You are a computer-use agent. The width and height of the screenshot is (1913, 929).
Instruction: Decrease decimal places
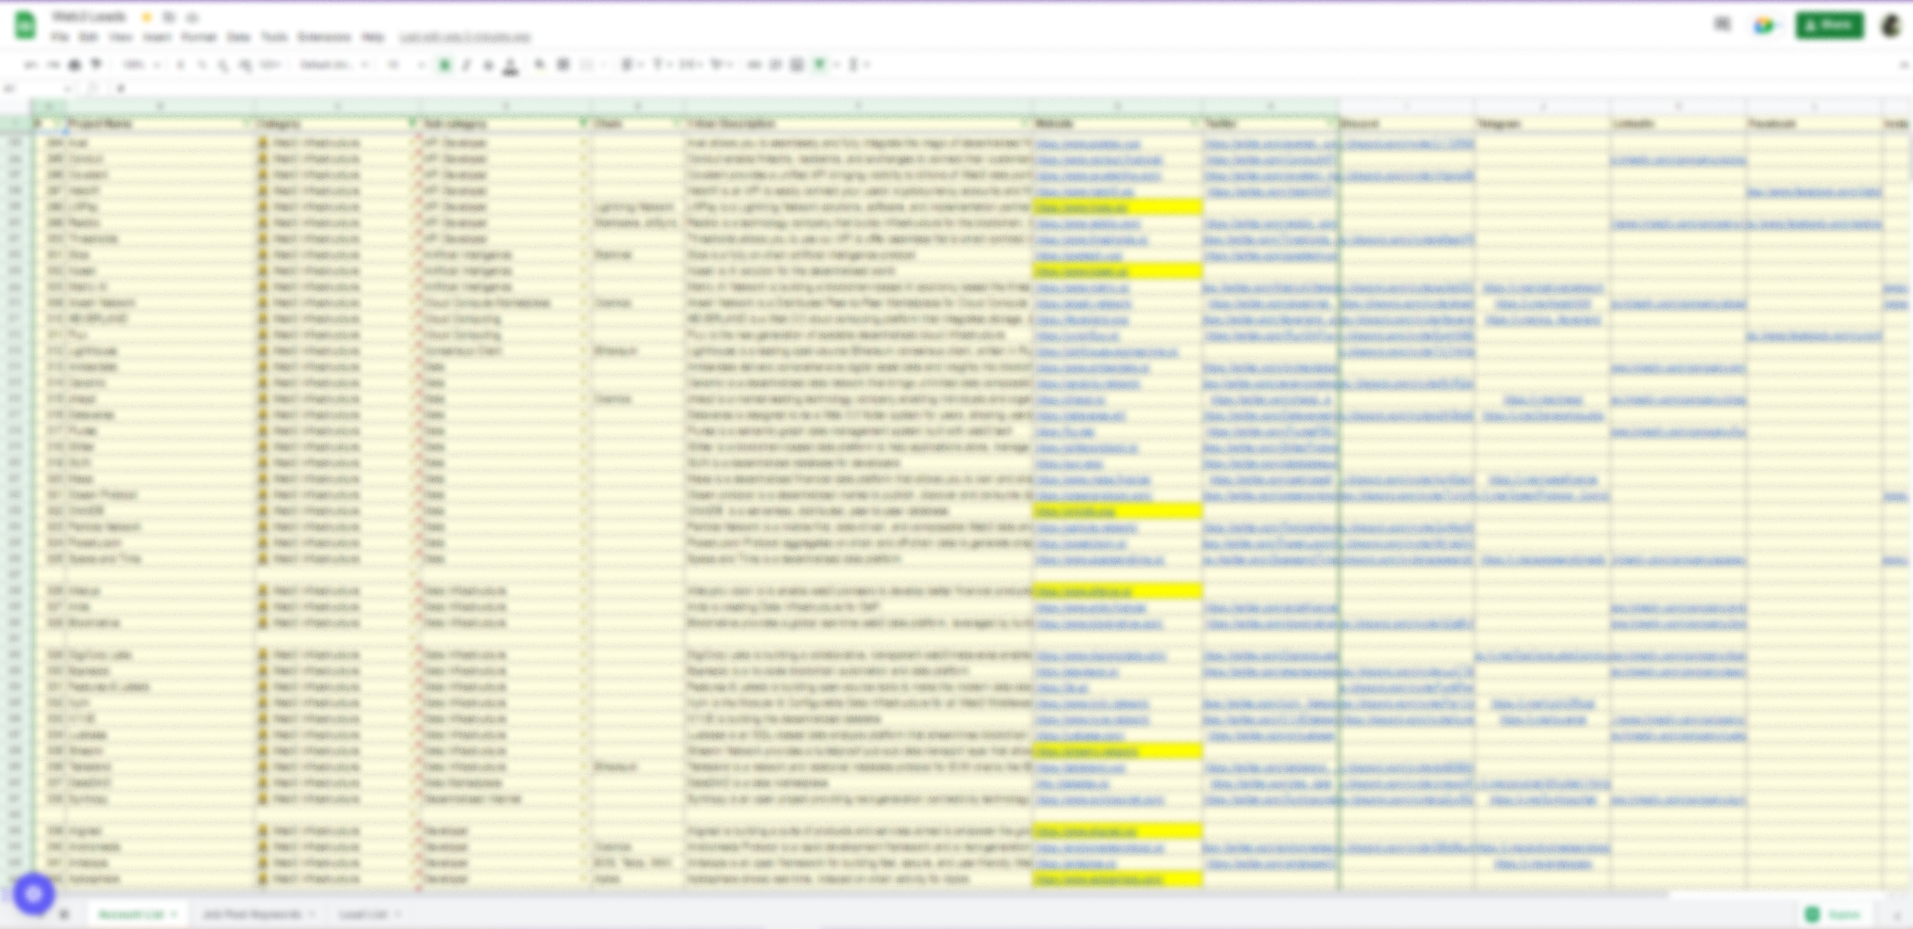coord(222,65)
